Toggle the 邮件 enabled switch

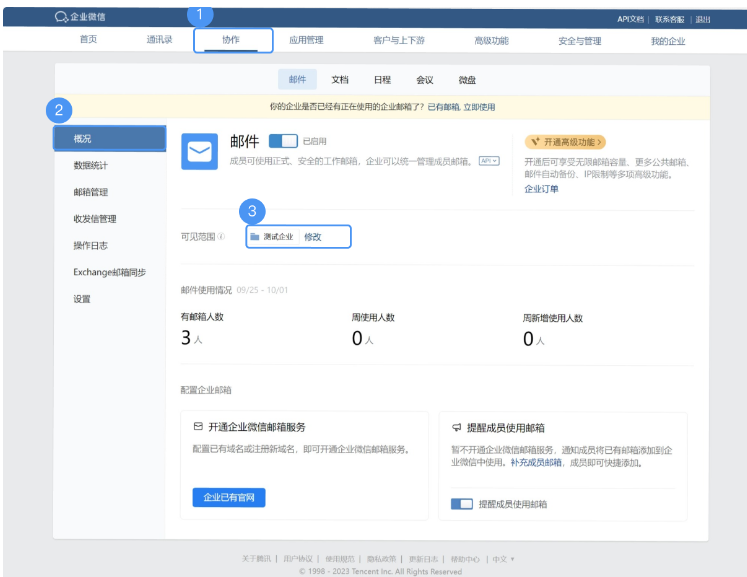[x=284, y=142]
